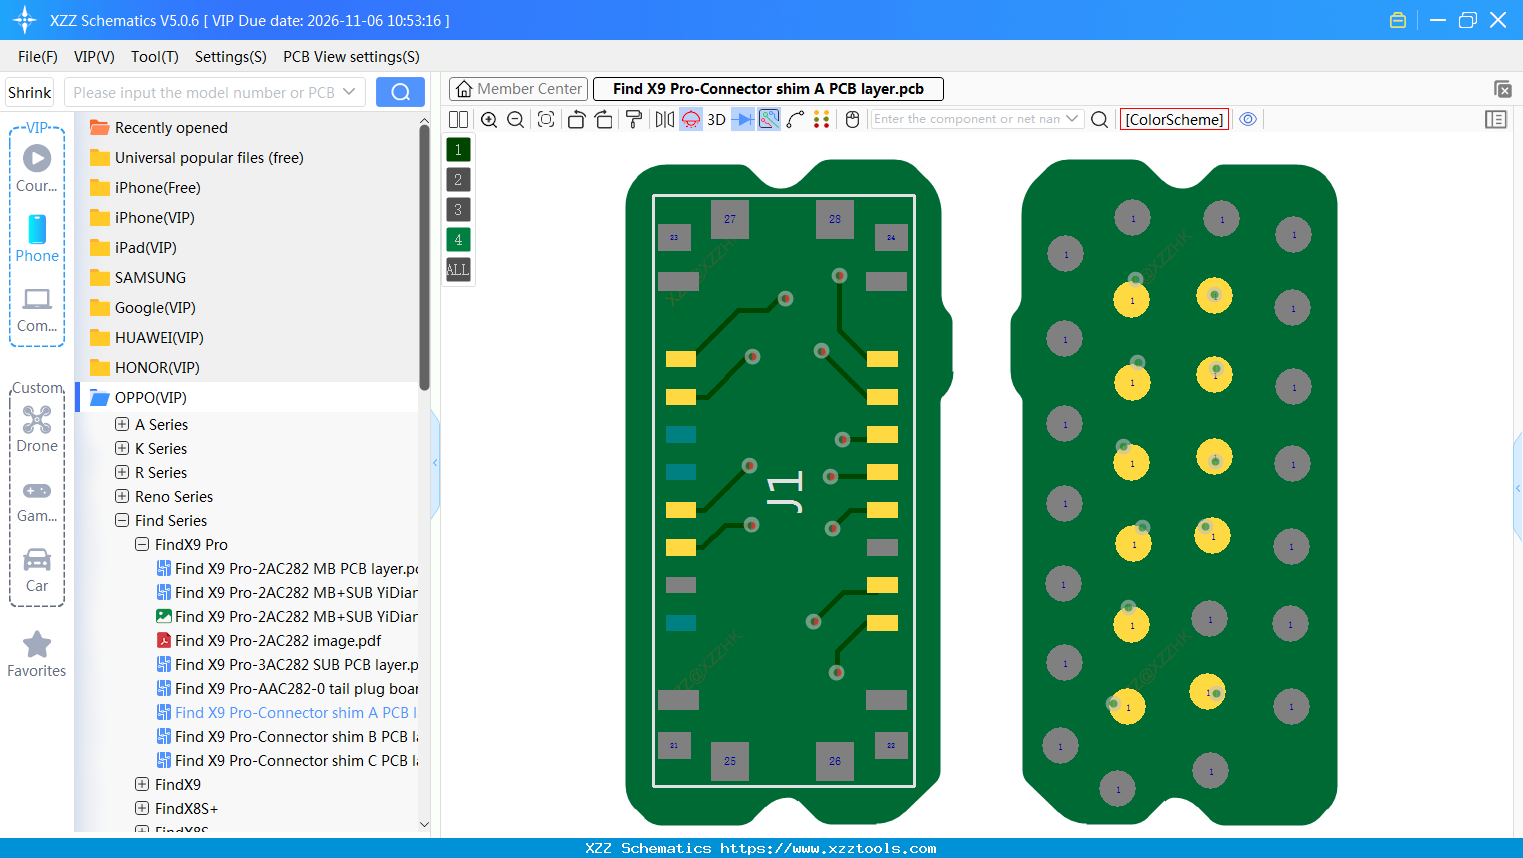Expand the R Series node
This screenshot has width=1523, height=858.
tap(122, 472)
